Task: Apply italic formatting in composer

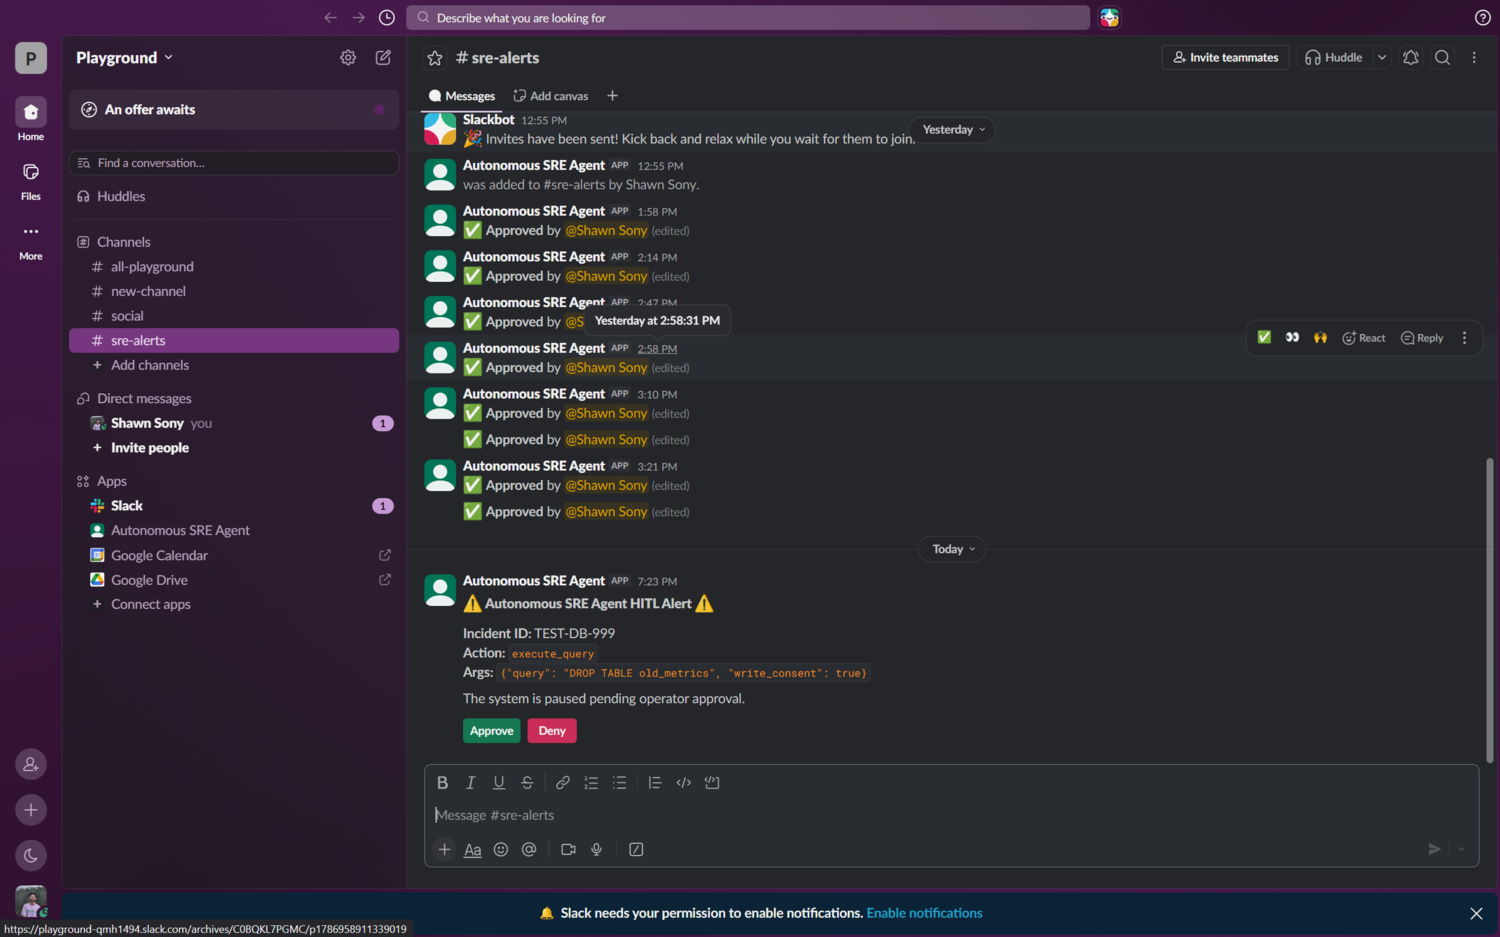Action: click(470, 783)
